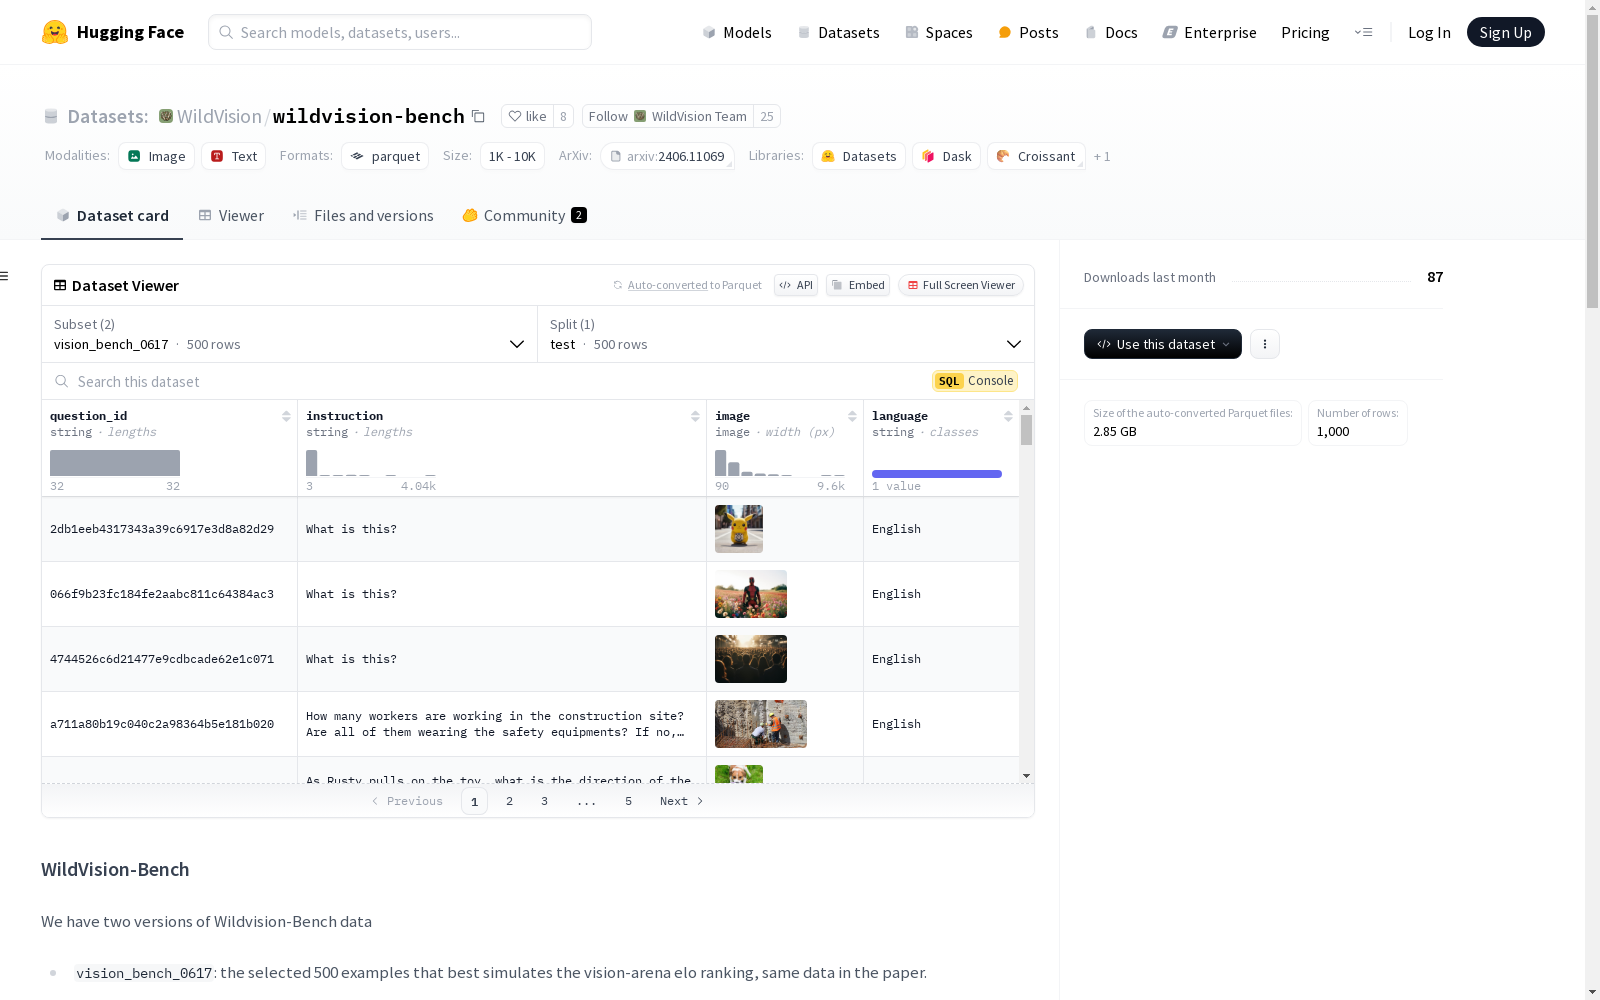Expand the Subset vision_bench_0617 dropdown

coord(289,334)
